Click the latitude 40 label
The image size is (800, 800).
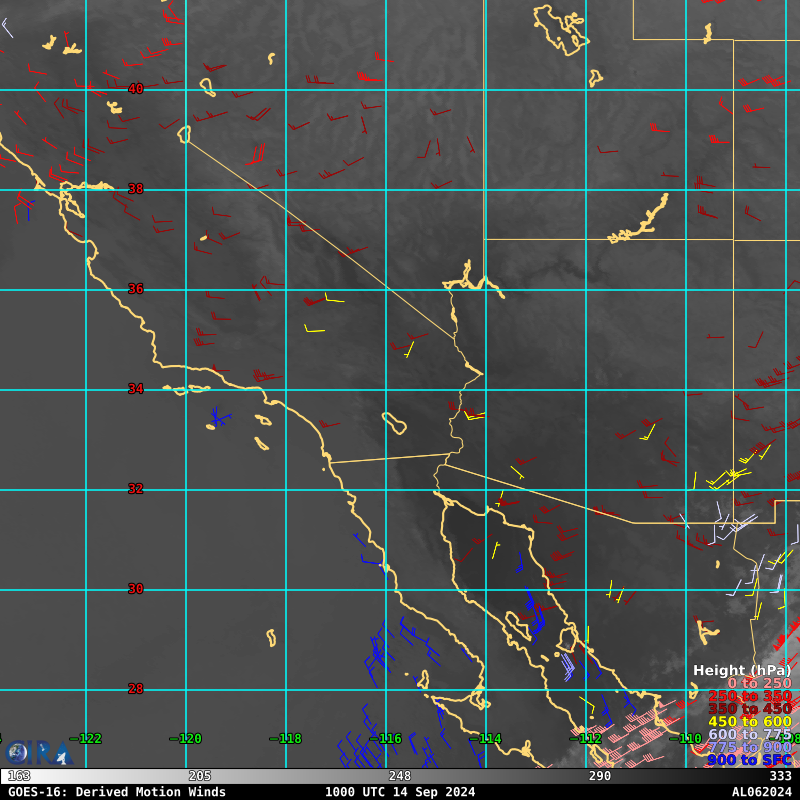pos(136,89)
